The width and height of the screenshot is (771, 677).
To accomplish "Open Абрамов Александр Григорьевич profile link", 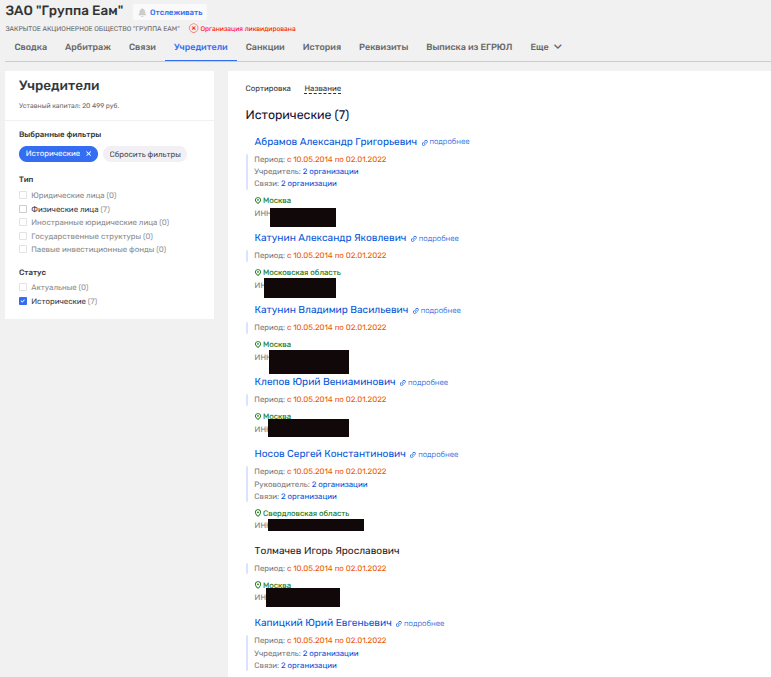I will pos(335,142).
